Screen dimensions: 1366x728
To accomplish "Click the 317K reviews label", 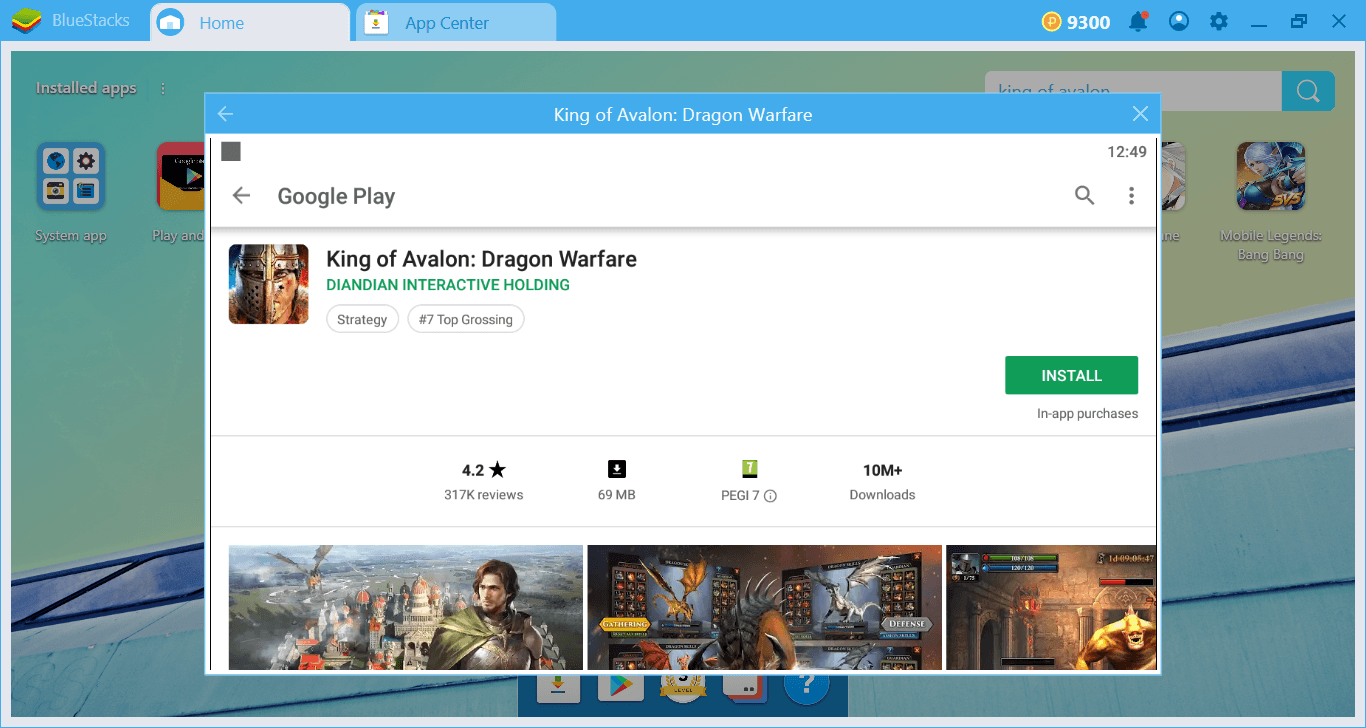I will click(x=484, y=495).
